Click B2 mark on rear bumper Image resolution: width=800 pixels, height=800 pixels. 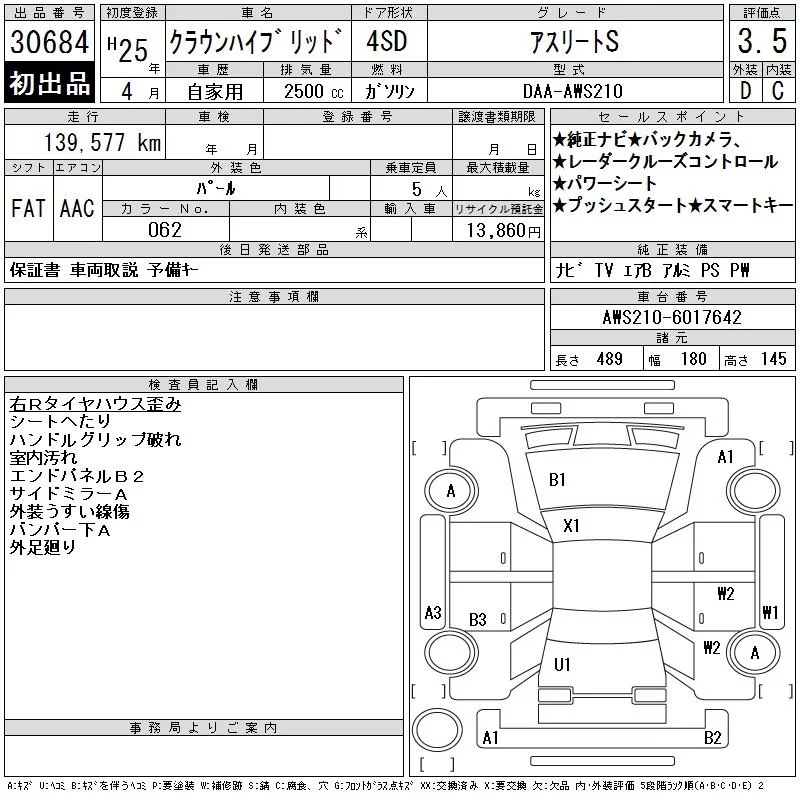coord(713,738)
